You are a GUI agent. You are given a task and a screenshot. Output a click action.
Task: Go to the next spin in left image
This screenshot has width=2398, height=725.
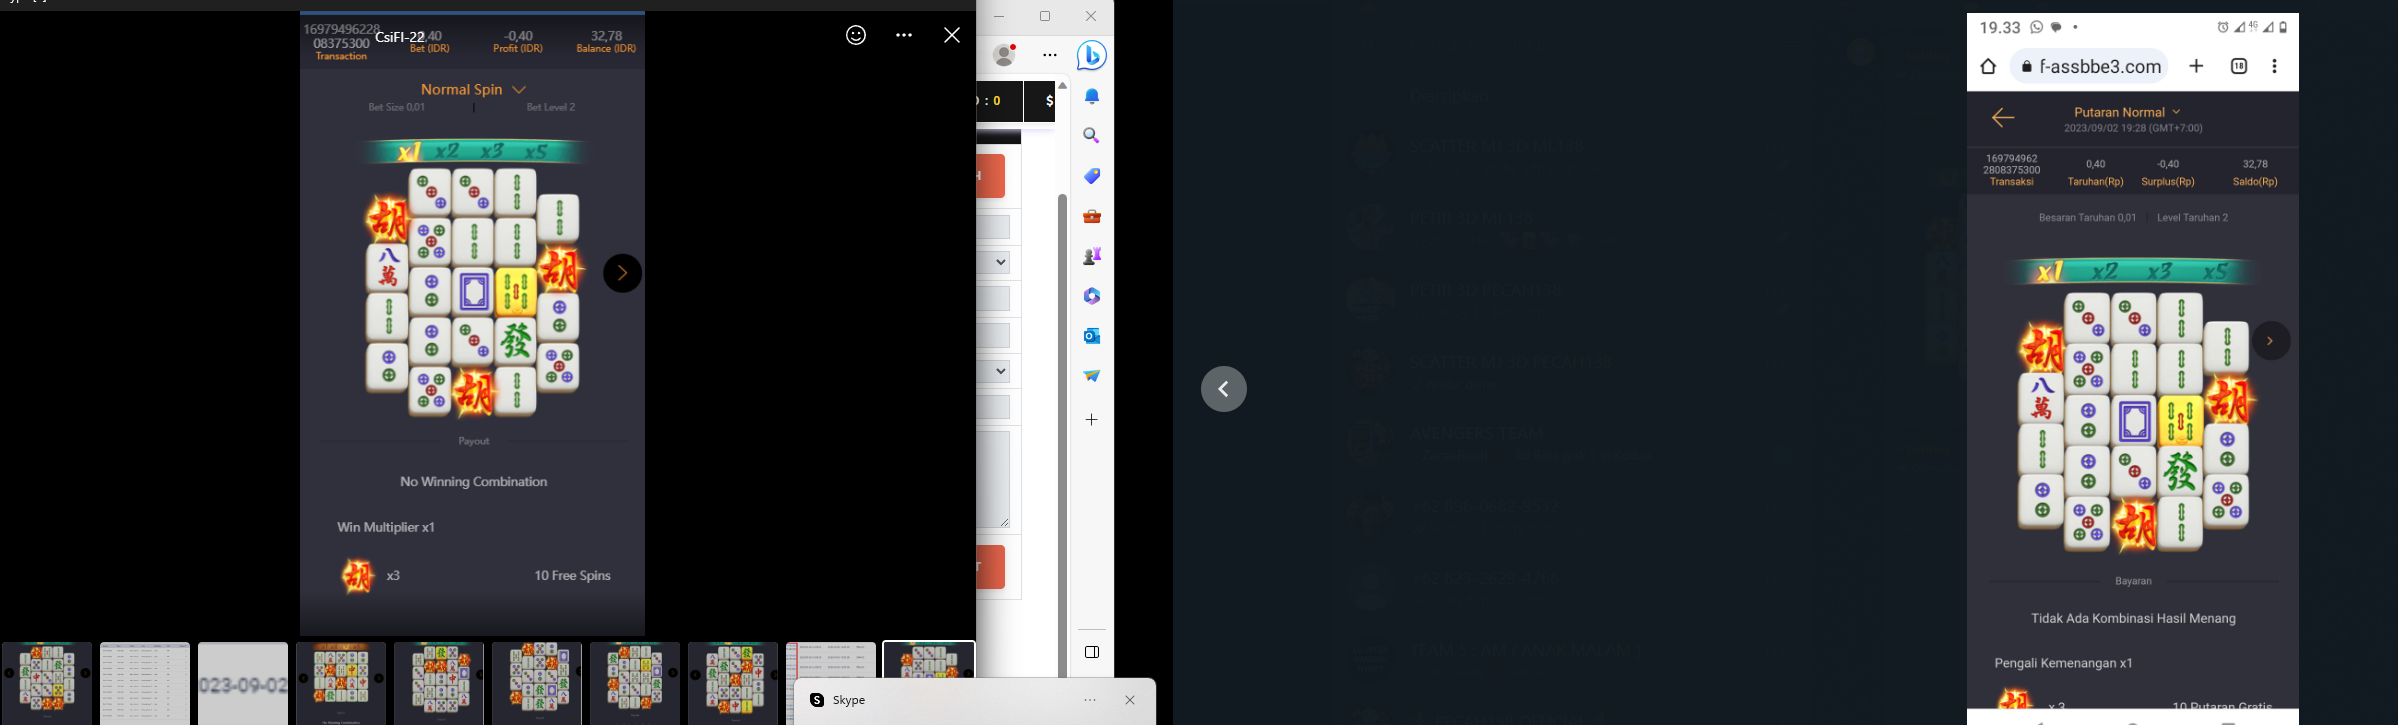pos(622,273)
